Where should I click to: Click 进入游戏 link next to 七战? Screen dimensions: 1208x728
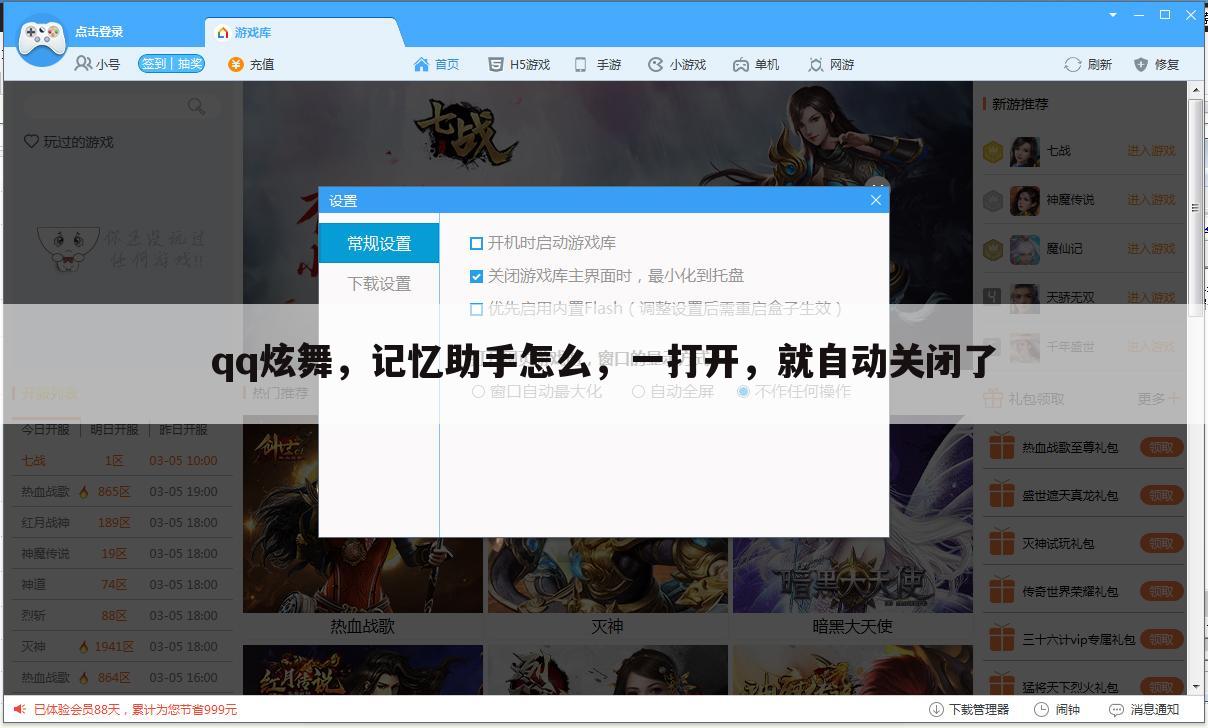click(1151, 151)
